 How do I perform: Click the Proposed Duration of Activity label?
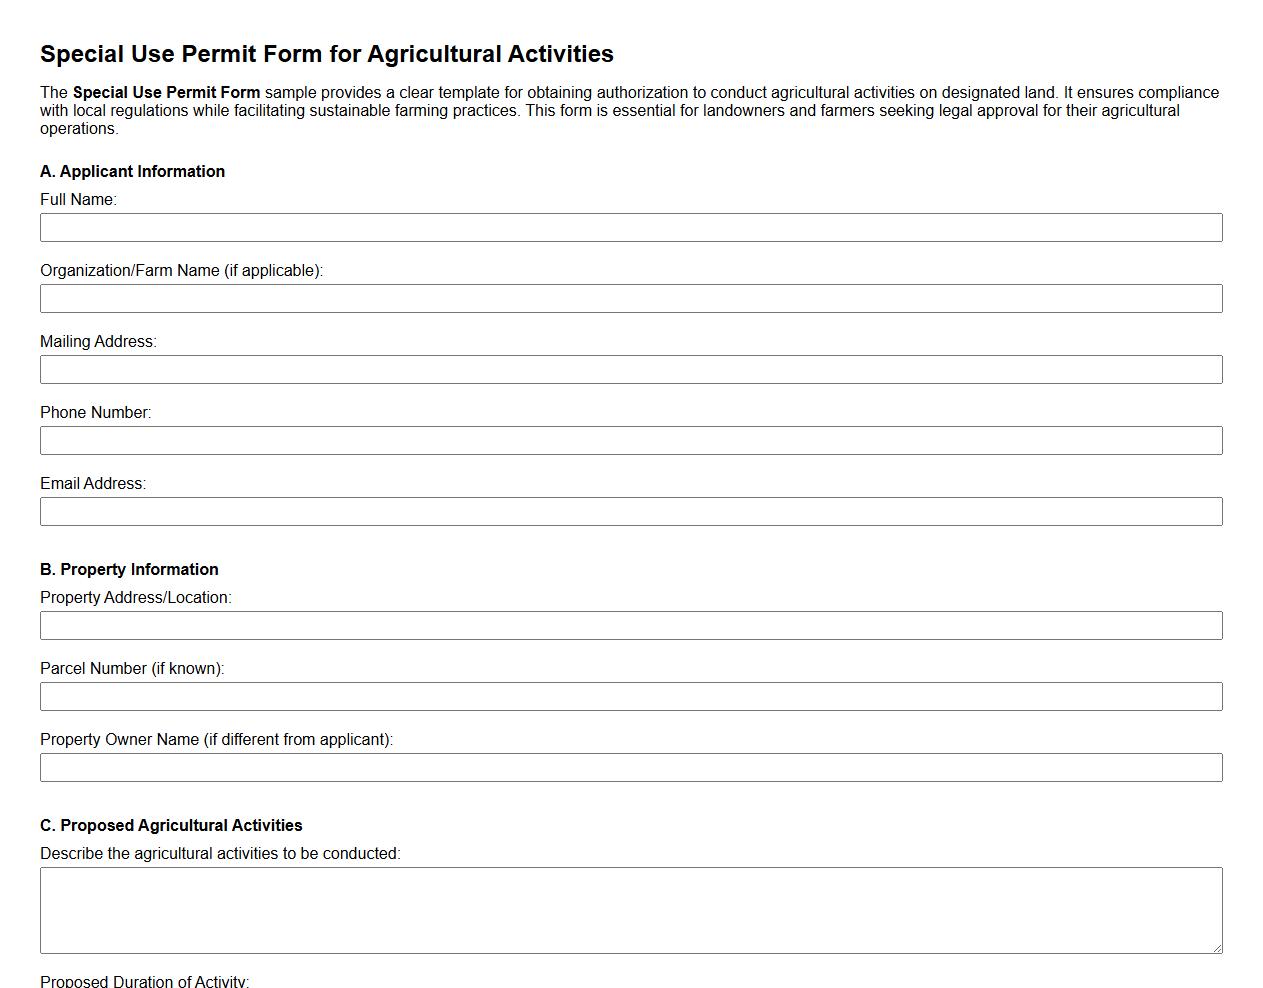tap(146, 981)
